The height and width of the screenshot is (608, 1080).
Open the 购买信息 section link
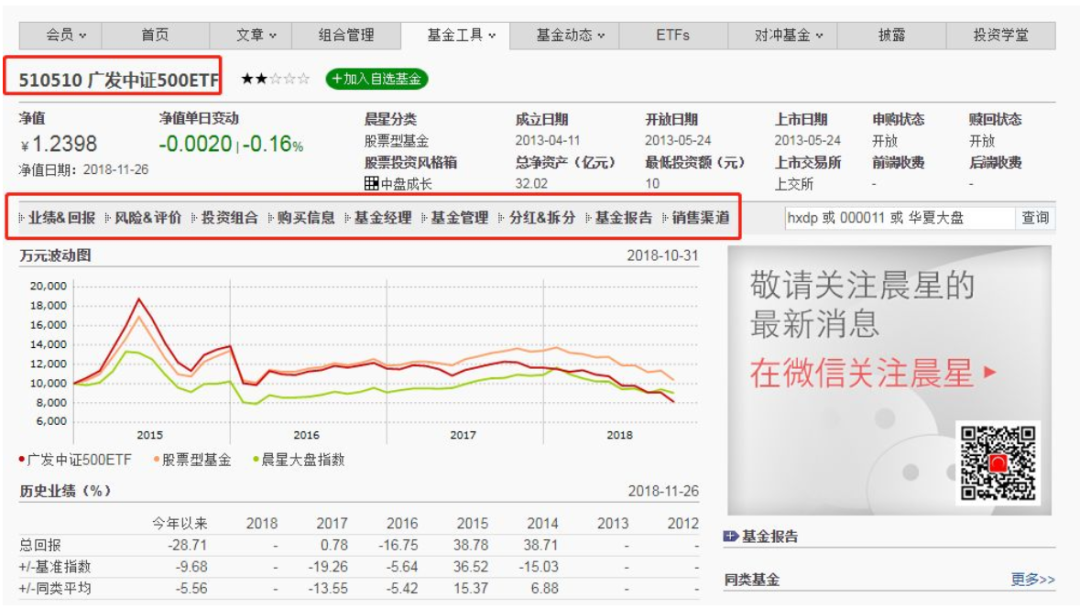point(307,217)
